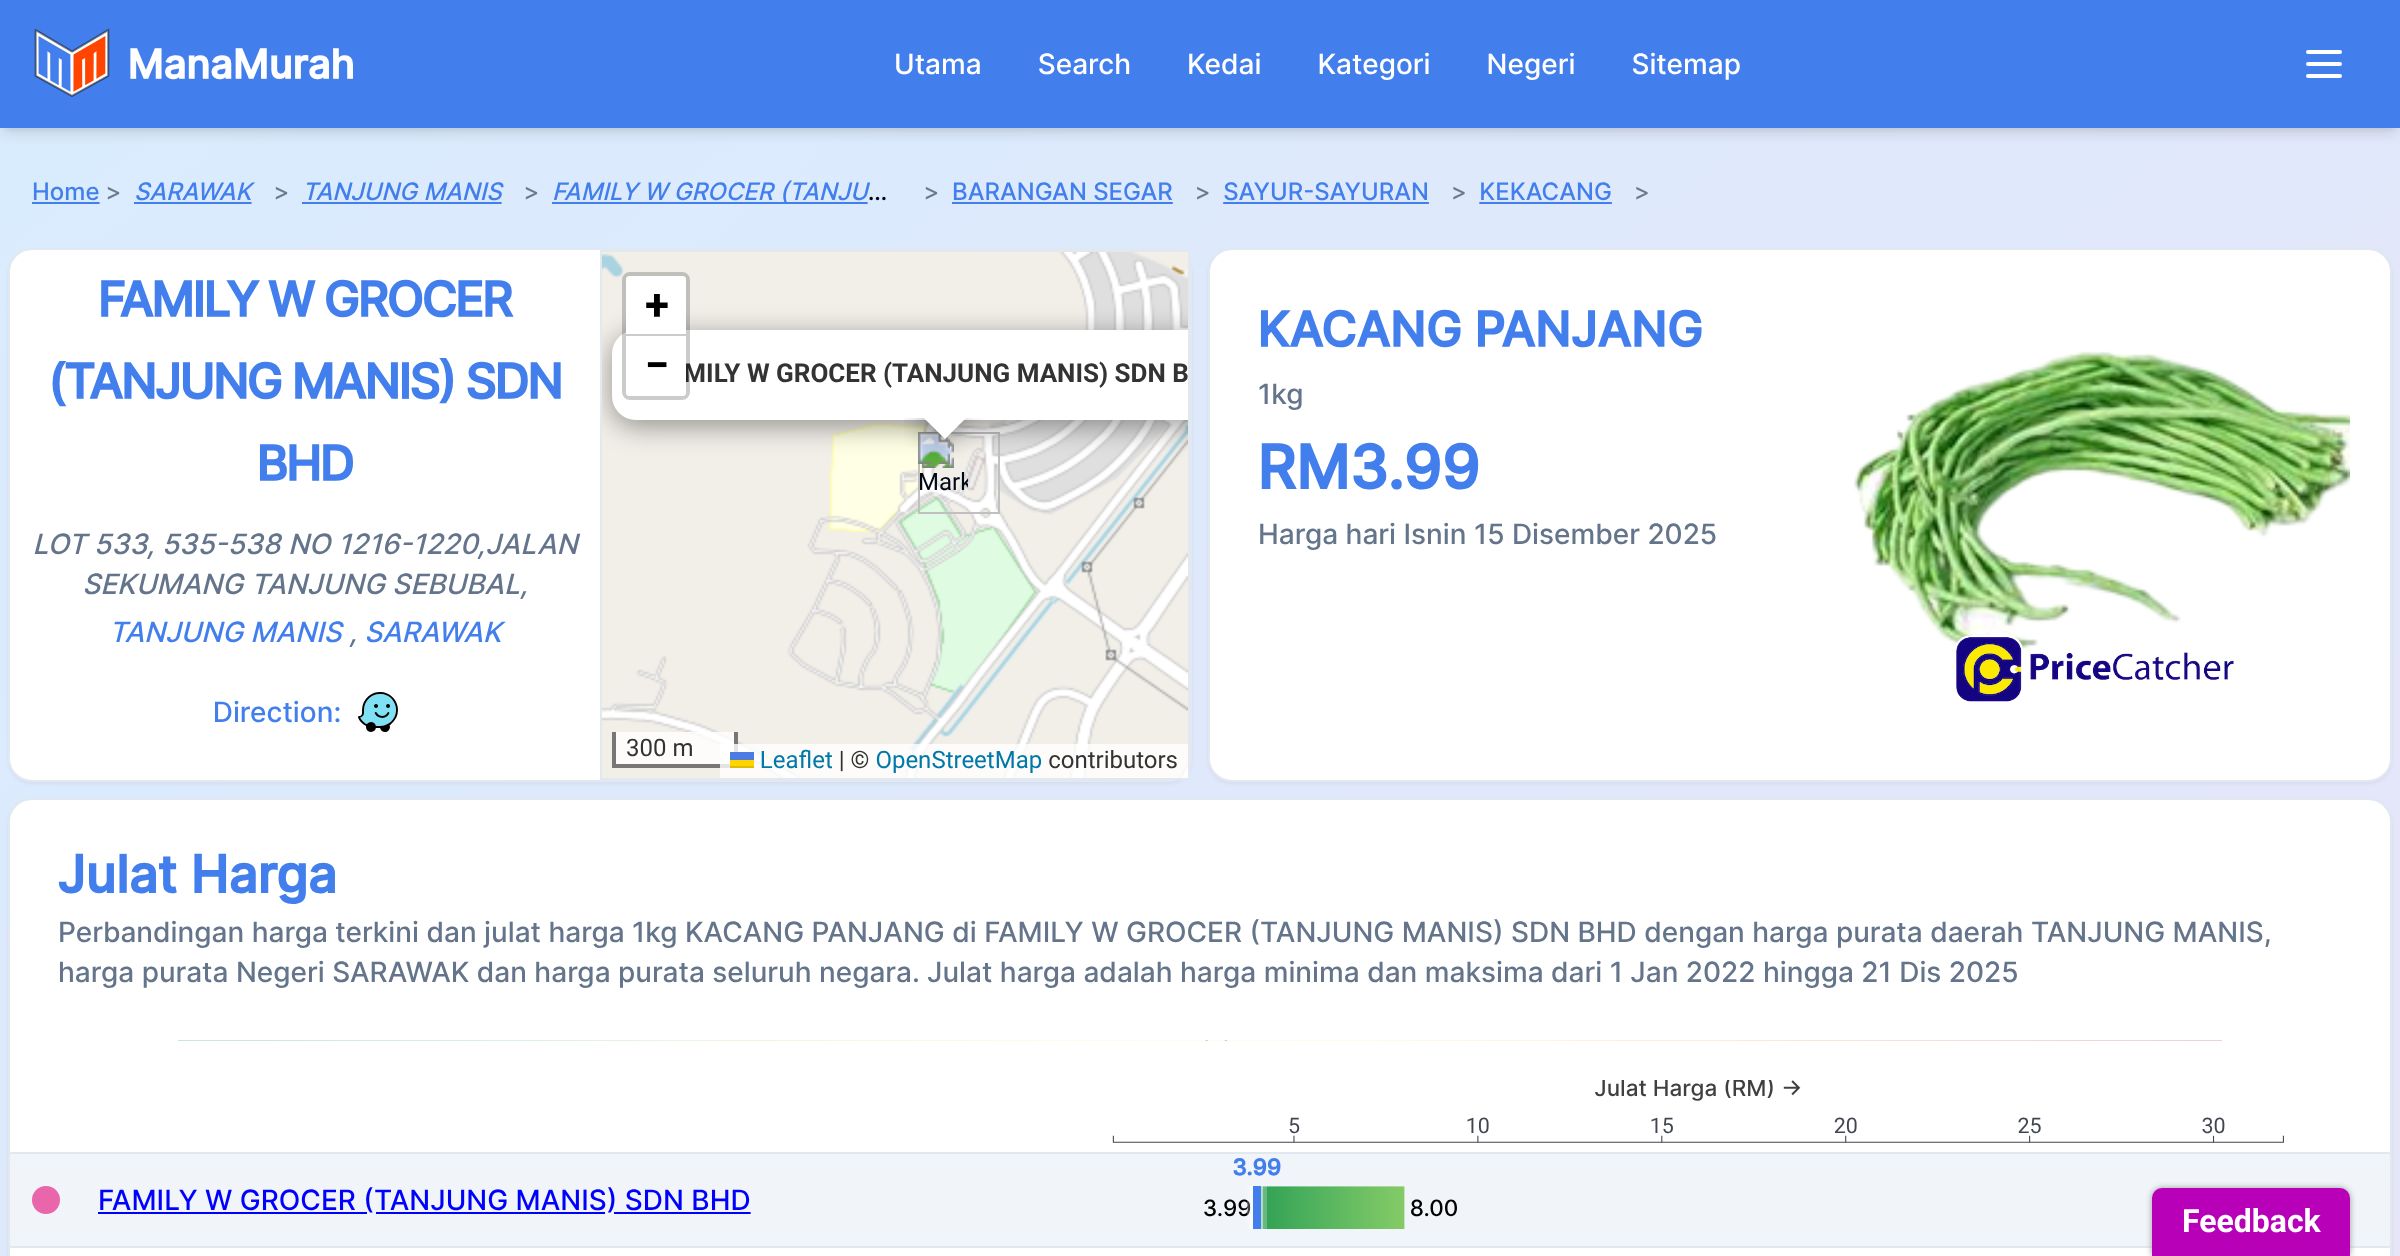
Task: Zoom out on the map
Action: click(656, 365)
